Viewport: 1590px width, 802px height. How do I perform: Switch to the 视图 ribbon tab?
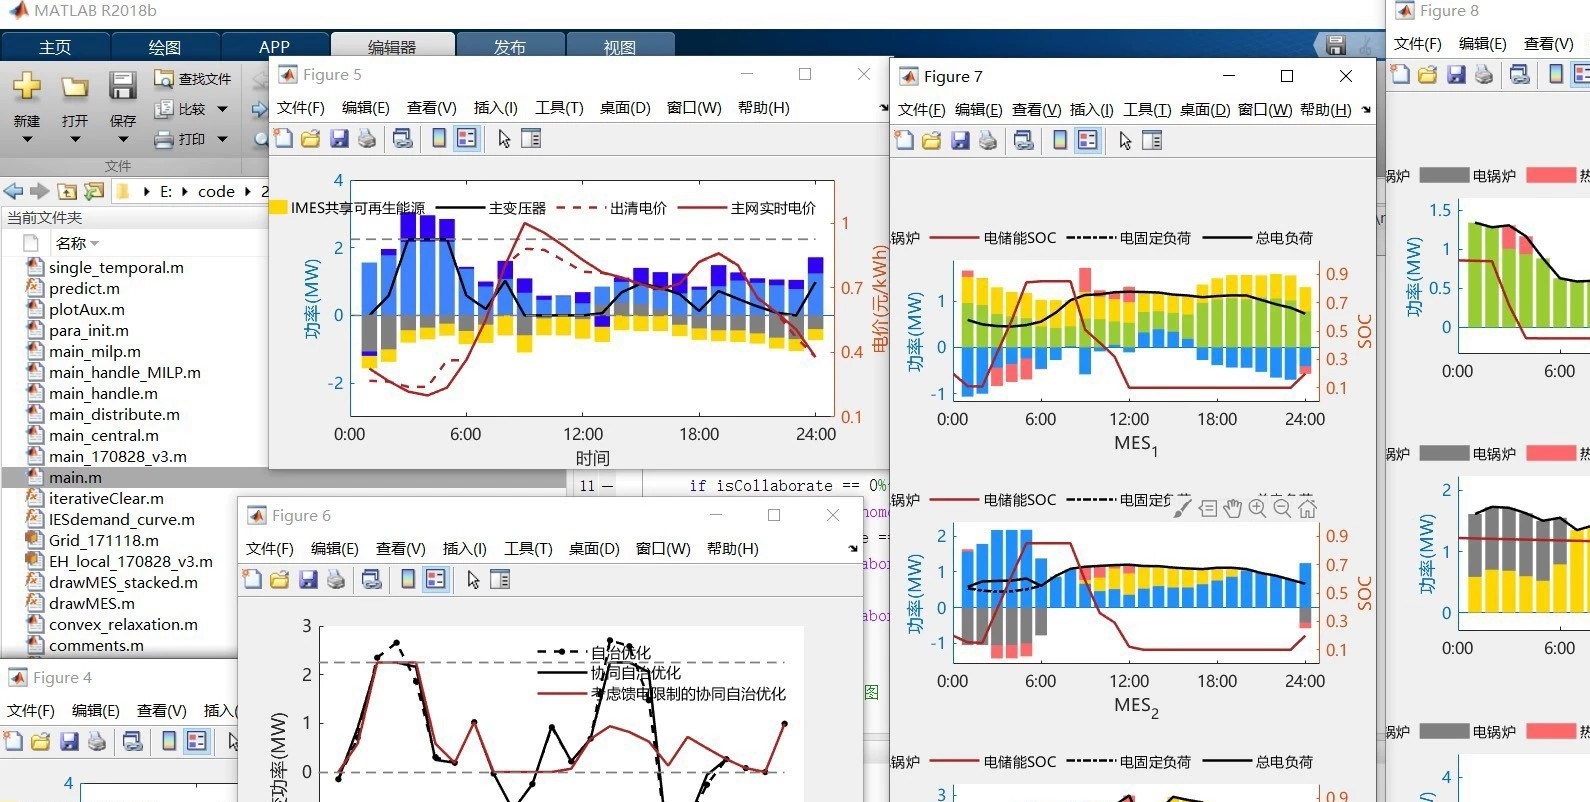[x=620, y=46]
